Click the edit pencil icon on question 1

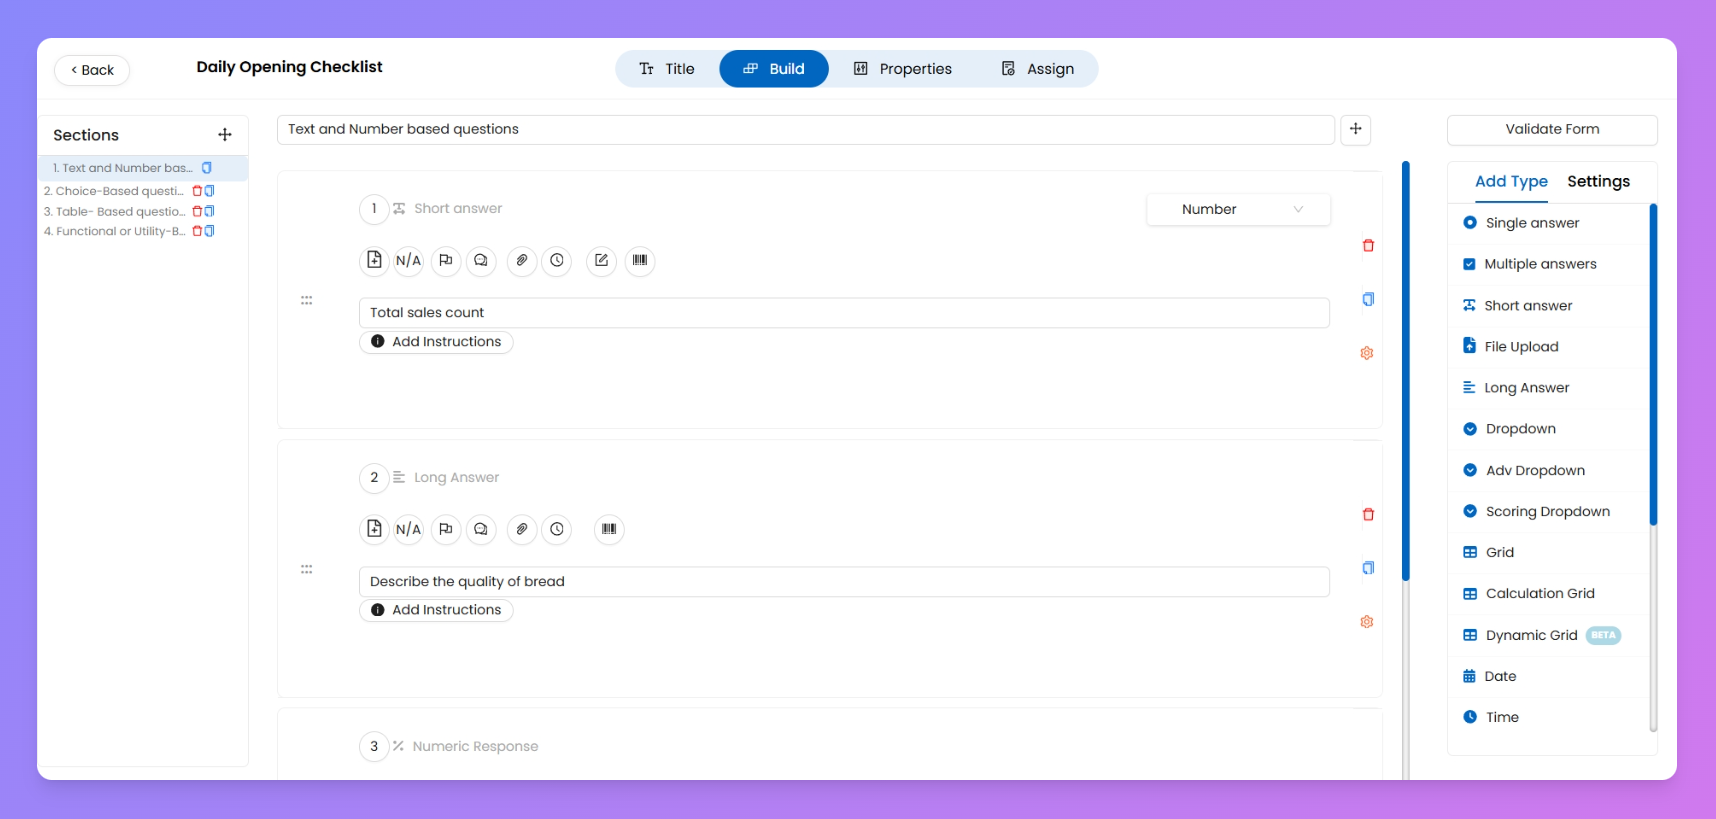[x=601, y=260]
